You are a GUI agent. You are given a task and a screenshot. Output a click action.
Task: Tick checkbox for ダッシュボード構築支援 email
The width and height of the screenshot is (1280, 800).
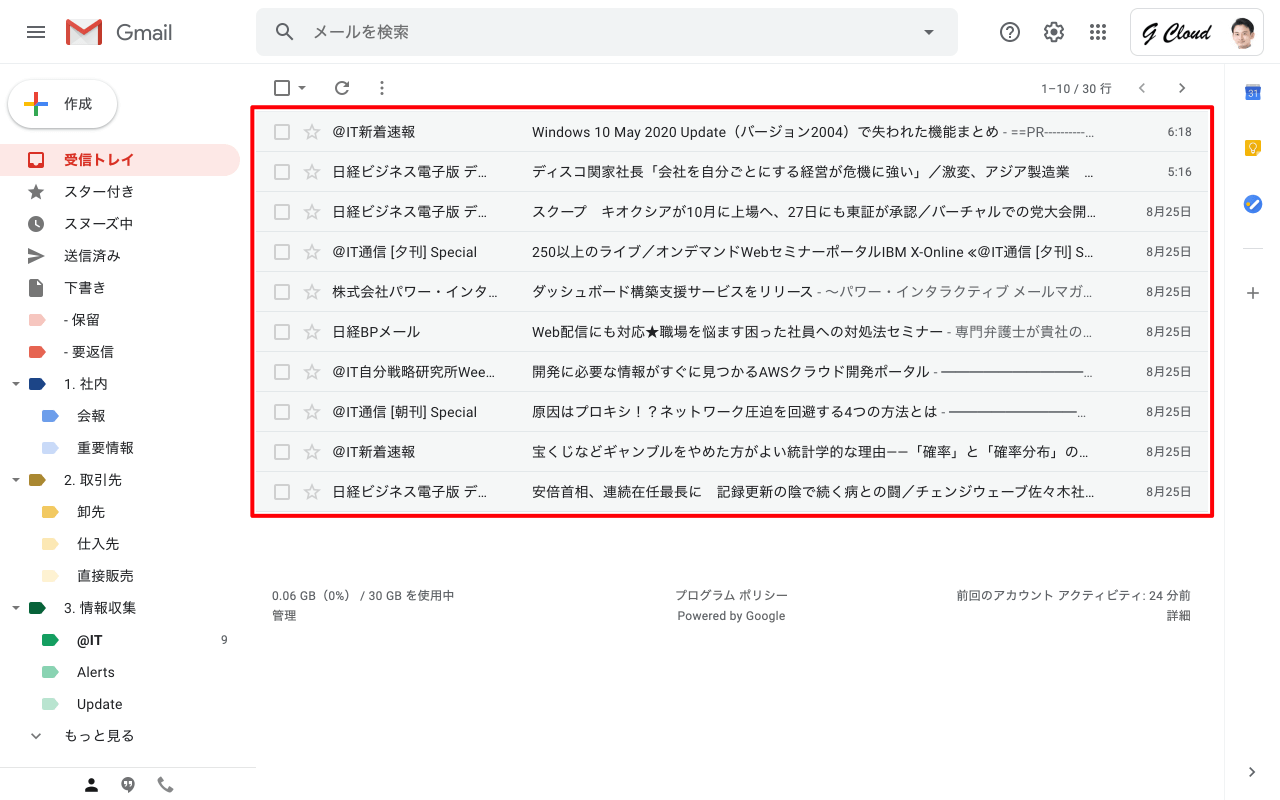[x=282, y=292]
